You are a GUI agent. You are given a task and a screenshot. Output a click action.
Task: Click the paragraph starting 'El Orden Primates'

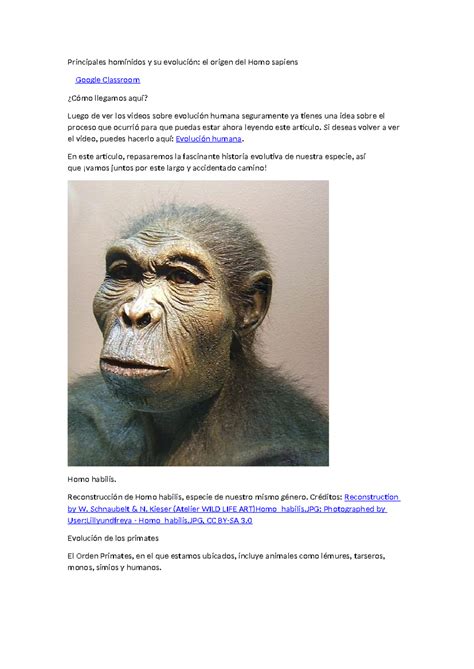pyautogui.click(x=226, y=562)
